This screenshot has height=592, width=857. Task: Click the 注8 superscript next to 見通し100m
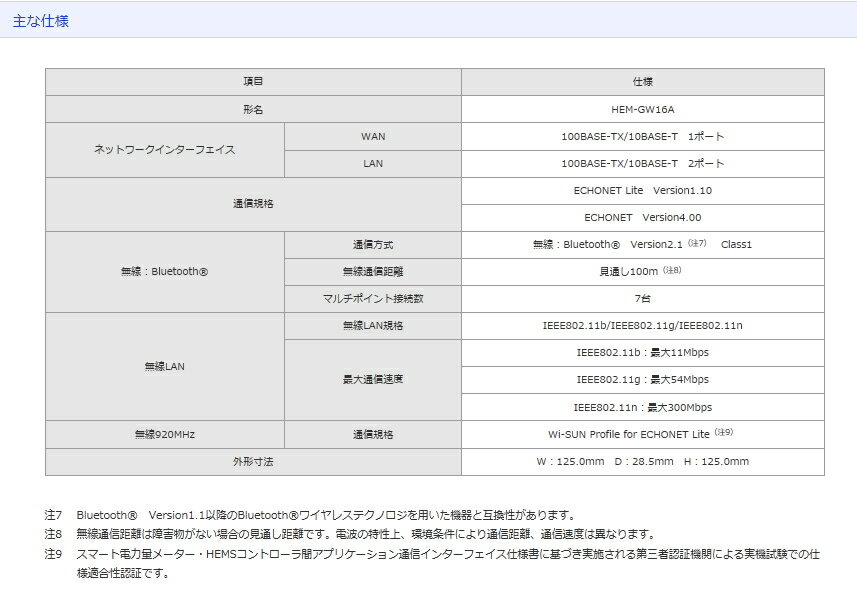coord(672,270)
